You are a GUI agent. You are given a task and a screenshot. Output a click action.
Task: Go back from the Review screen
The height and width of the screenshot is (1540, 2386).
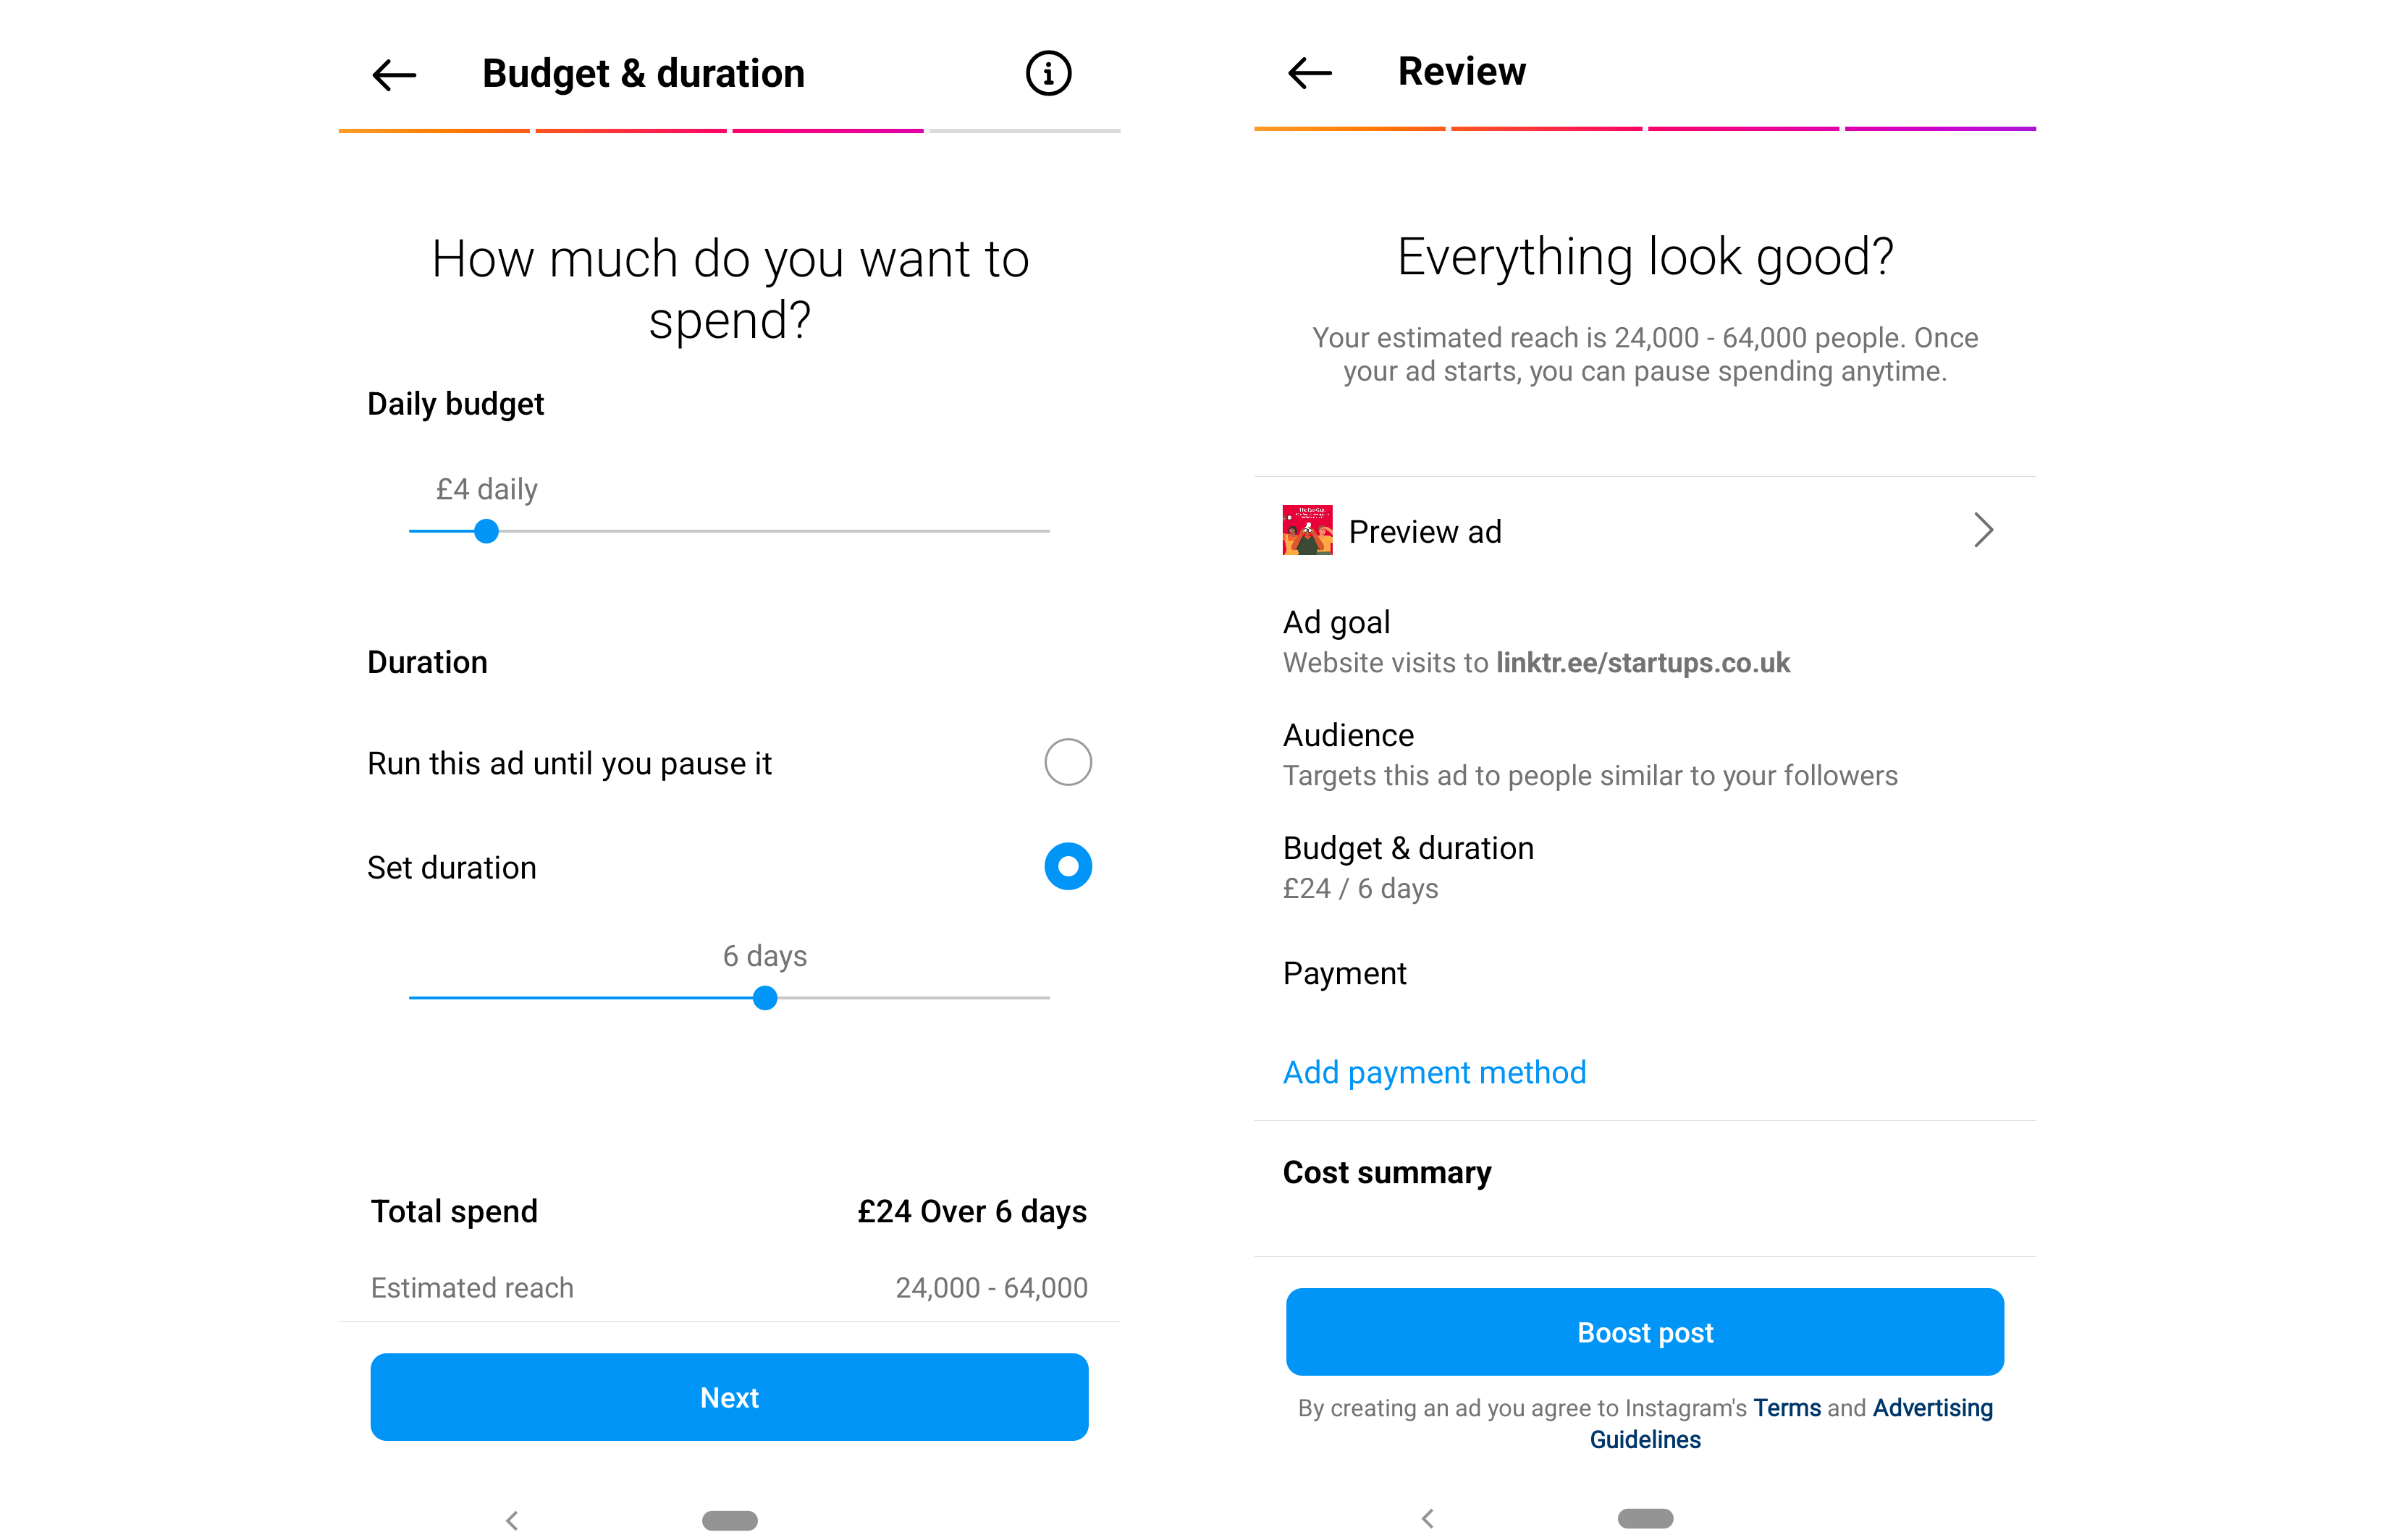tap(1309, 73)
